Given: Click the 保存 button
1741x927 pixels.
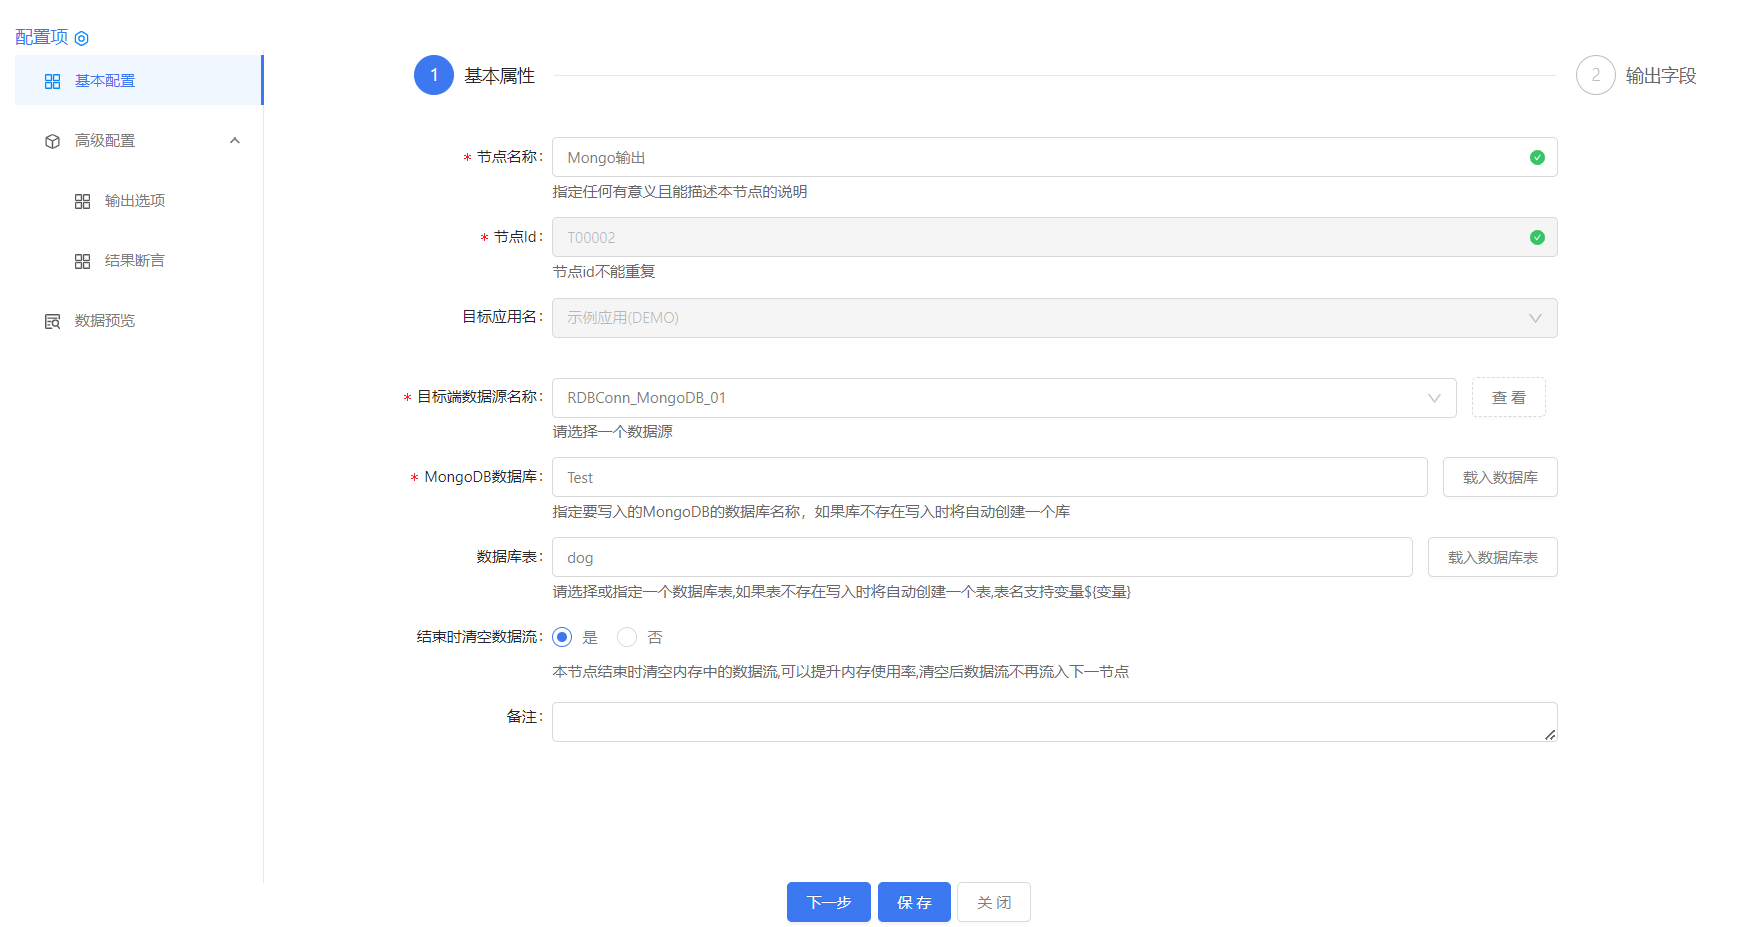Looking at the screenshot, I should (914, 902).
